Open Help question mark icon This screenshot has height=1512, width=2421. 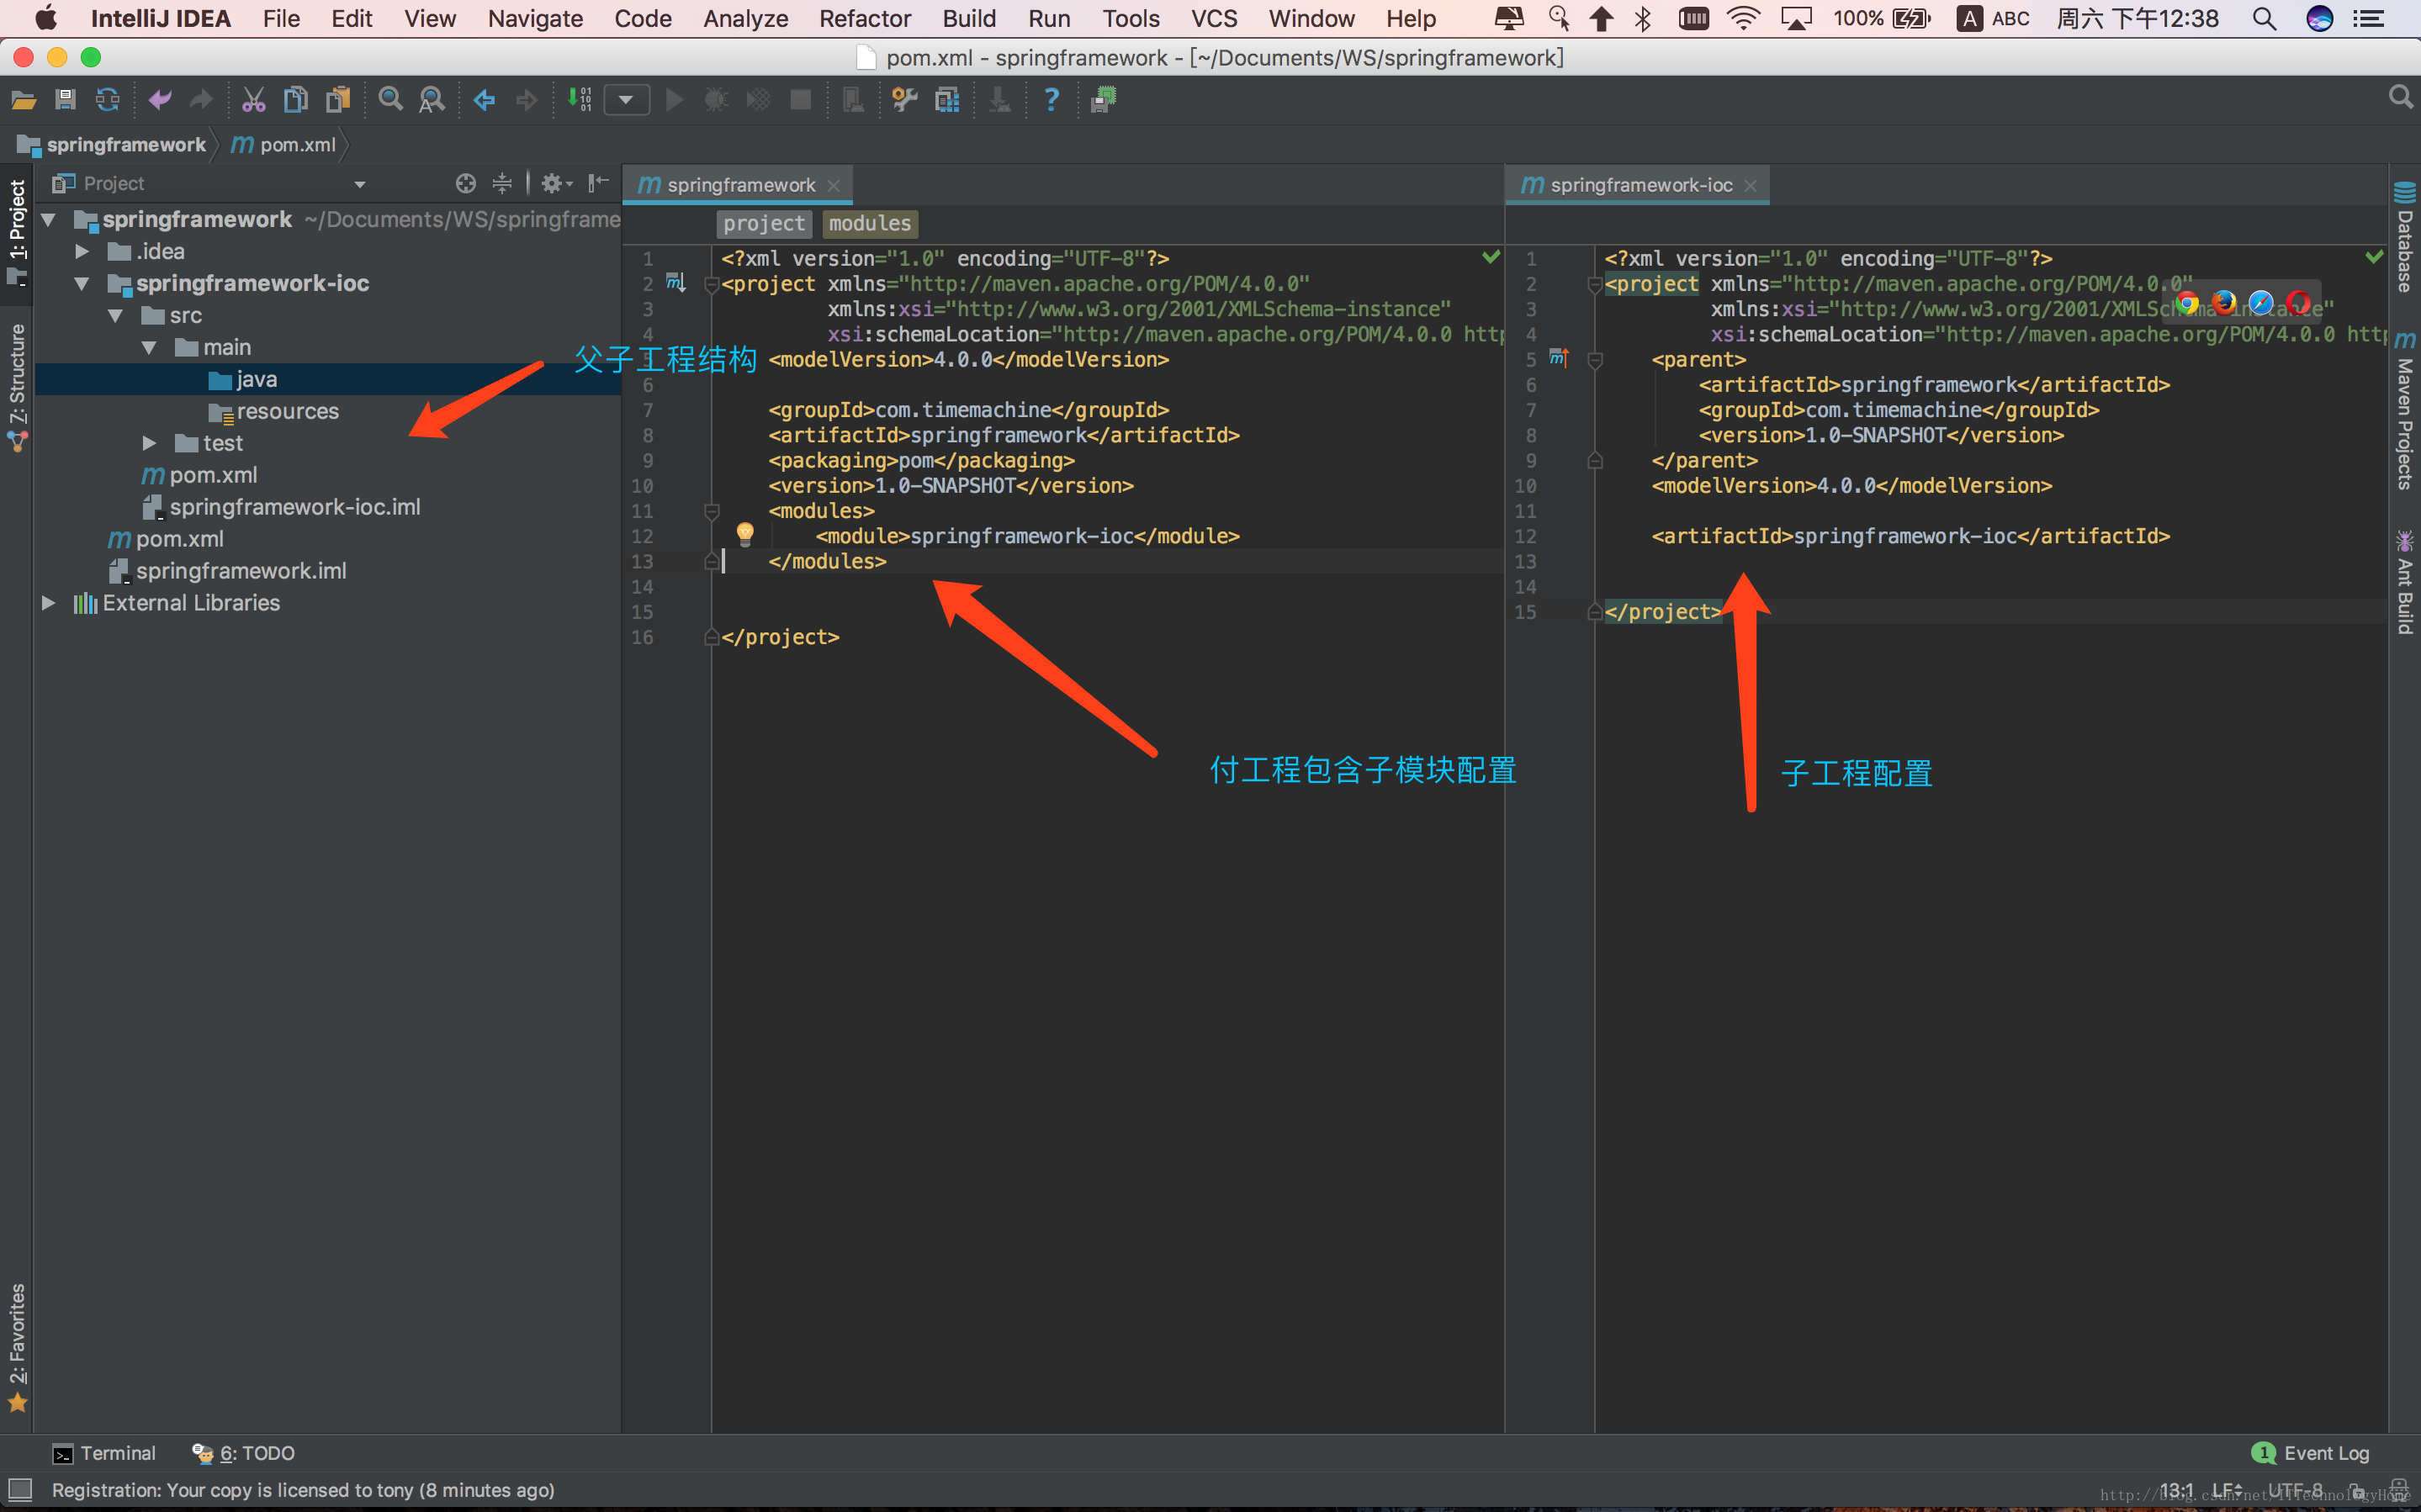(x=1051, y=100)
